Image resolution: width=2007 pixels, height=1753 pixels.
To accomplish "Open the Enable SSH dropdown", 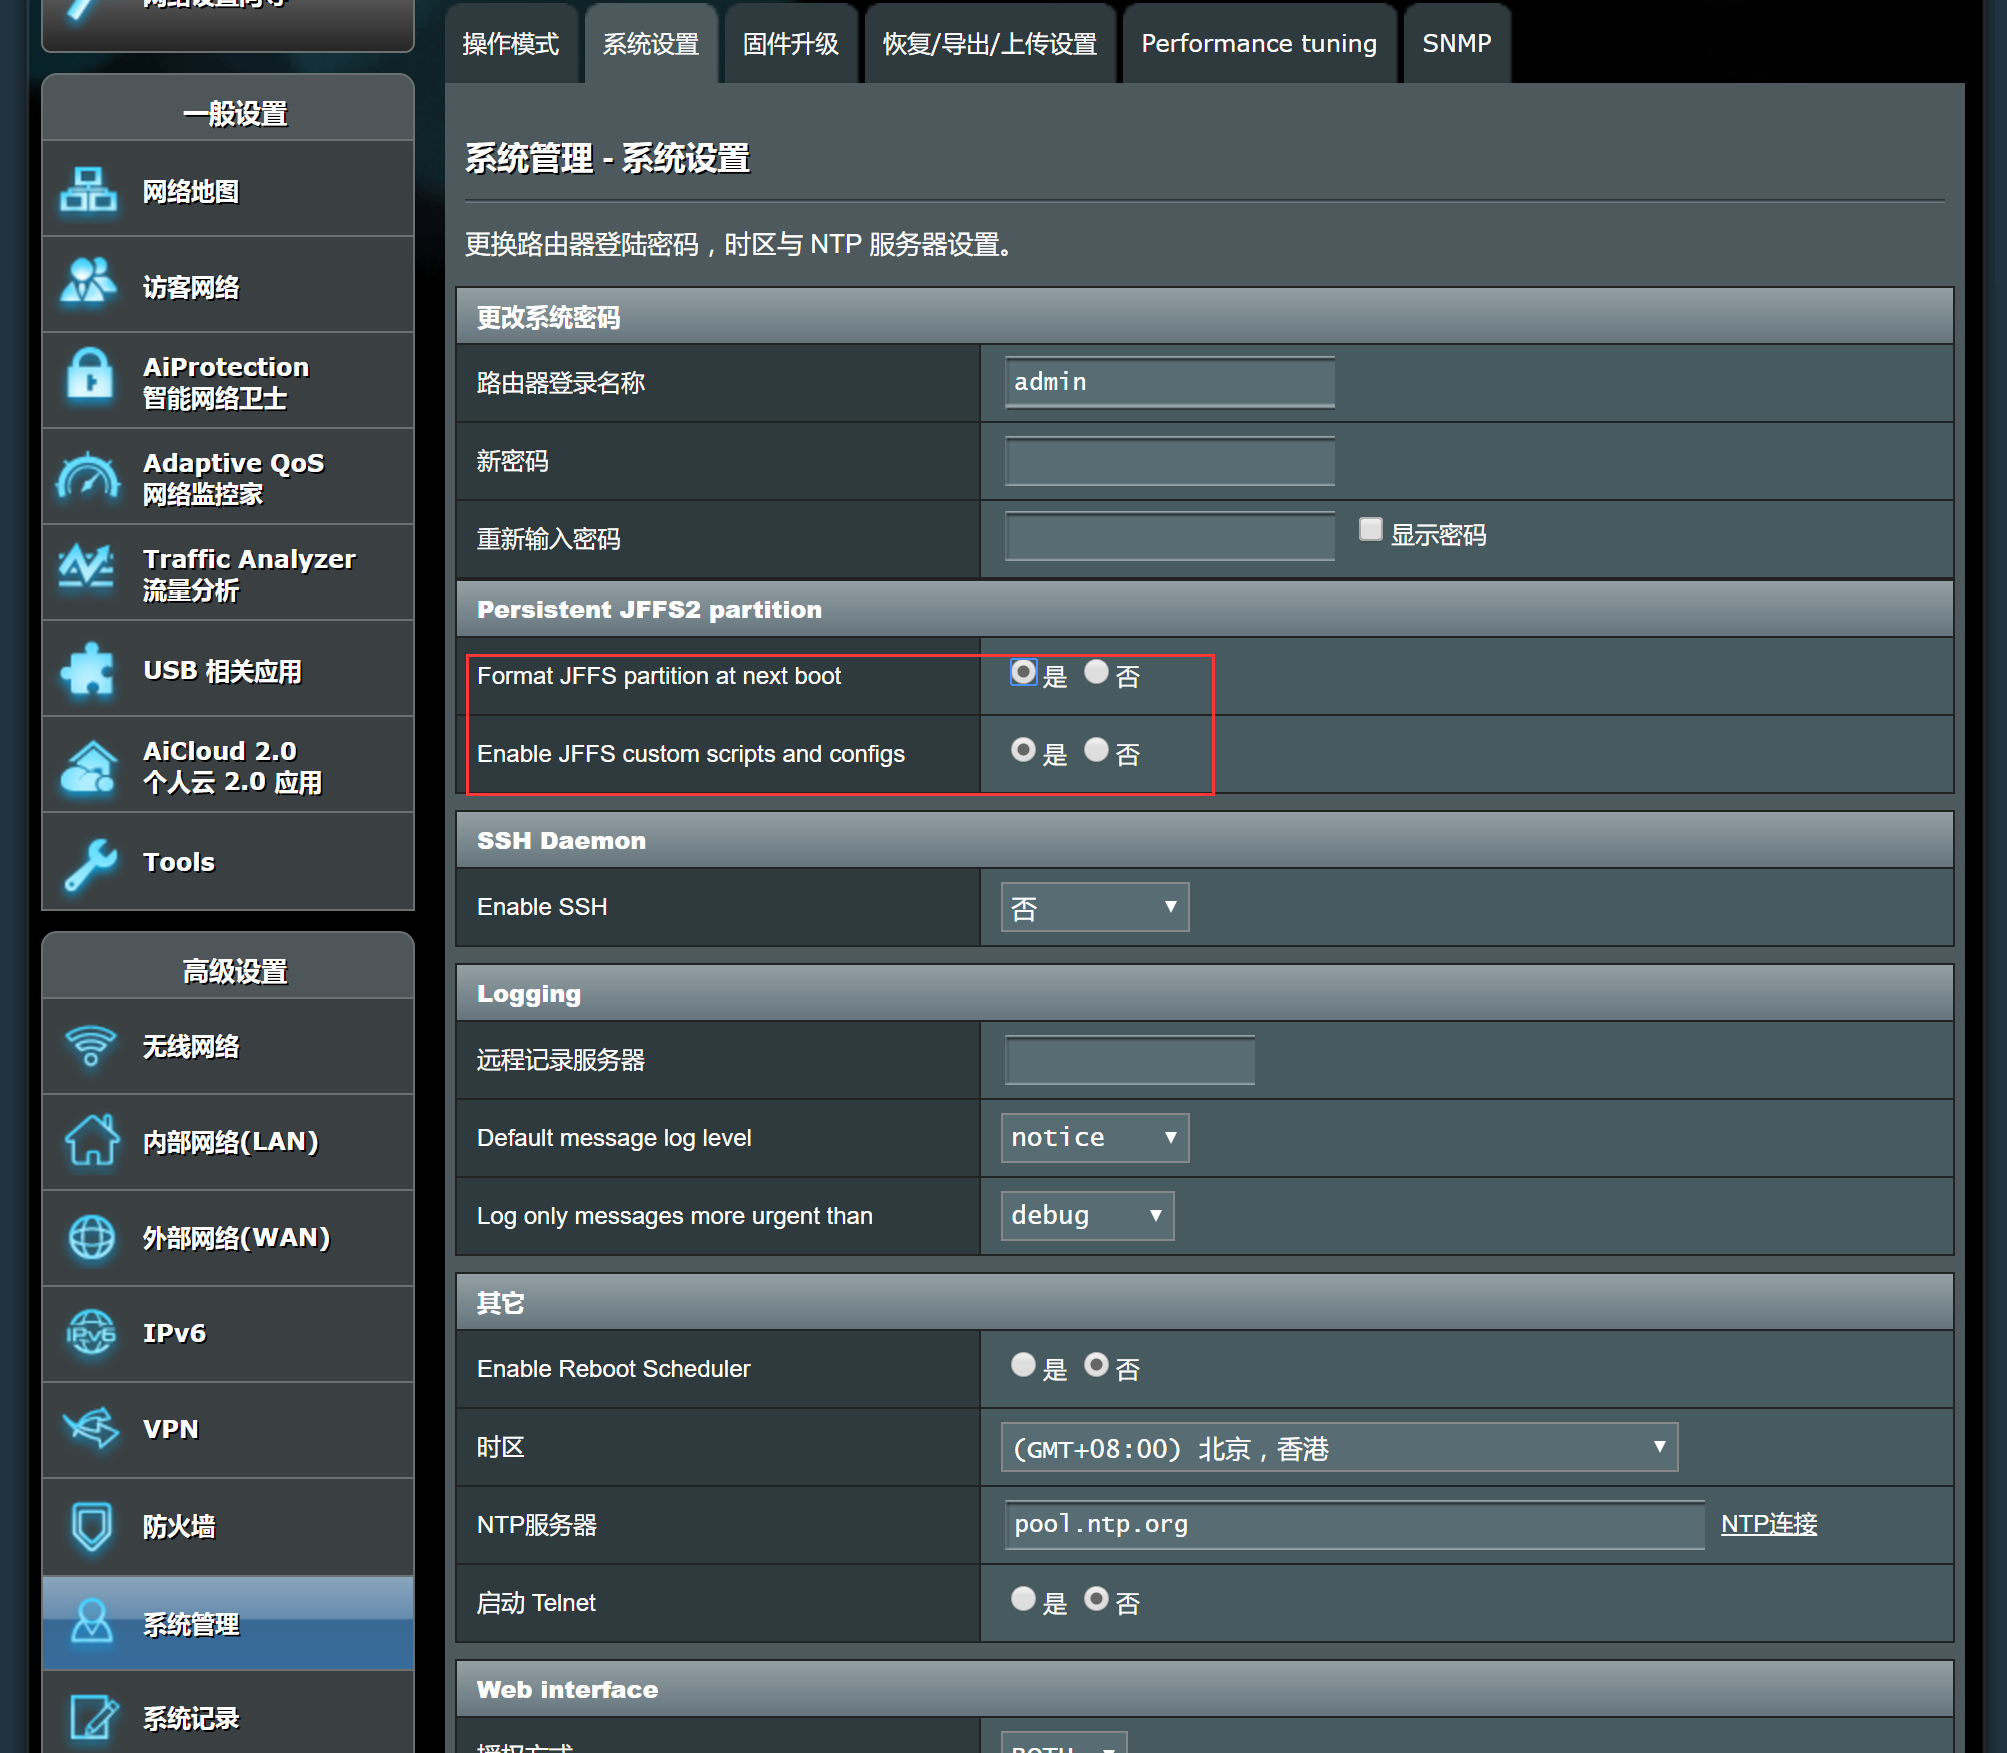I will click(1094, 907).
